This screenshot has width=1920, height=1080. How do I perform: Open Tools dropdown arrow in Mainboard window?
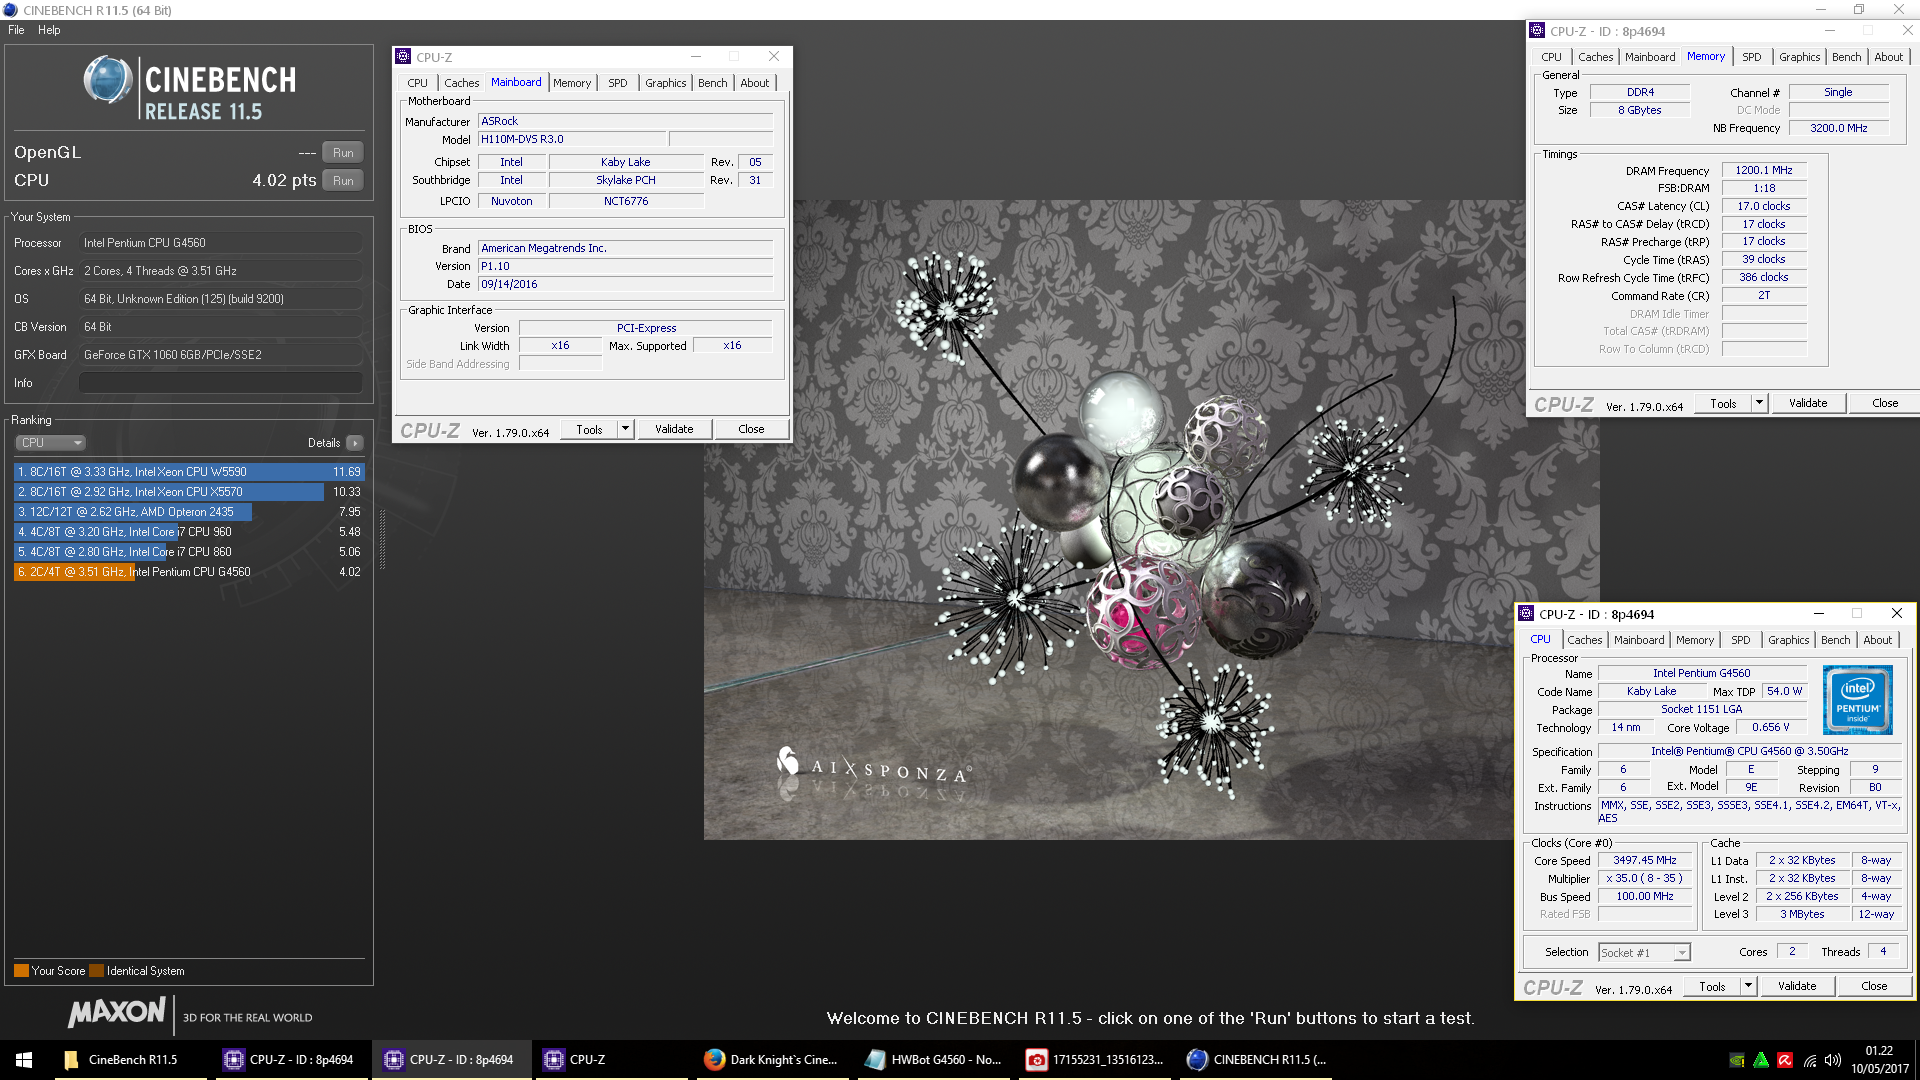click(626, 429)
